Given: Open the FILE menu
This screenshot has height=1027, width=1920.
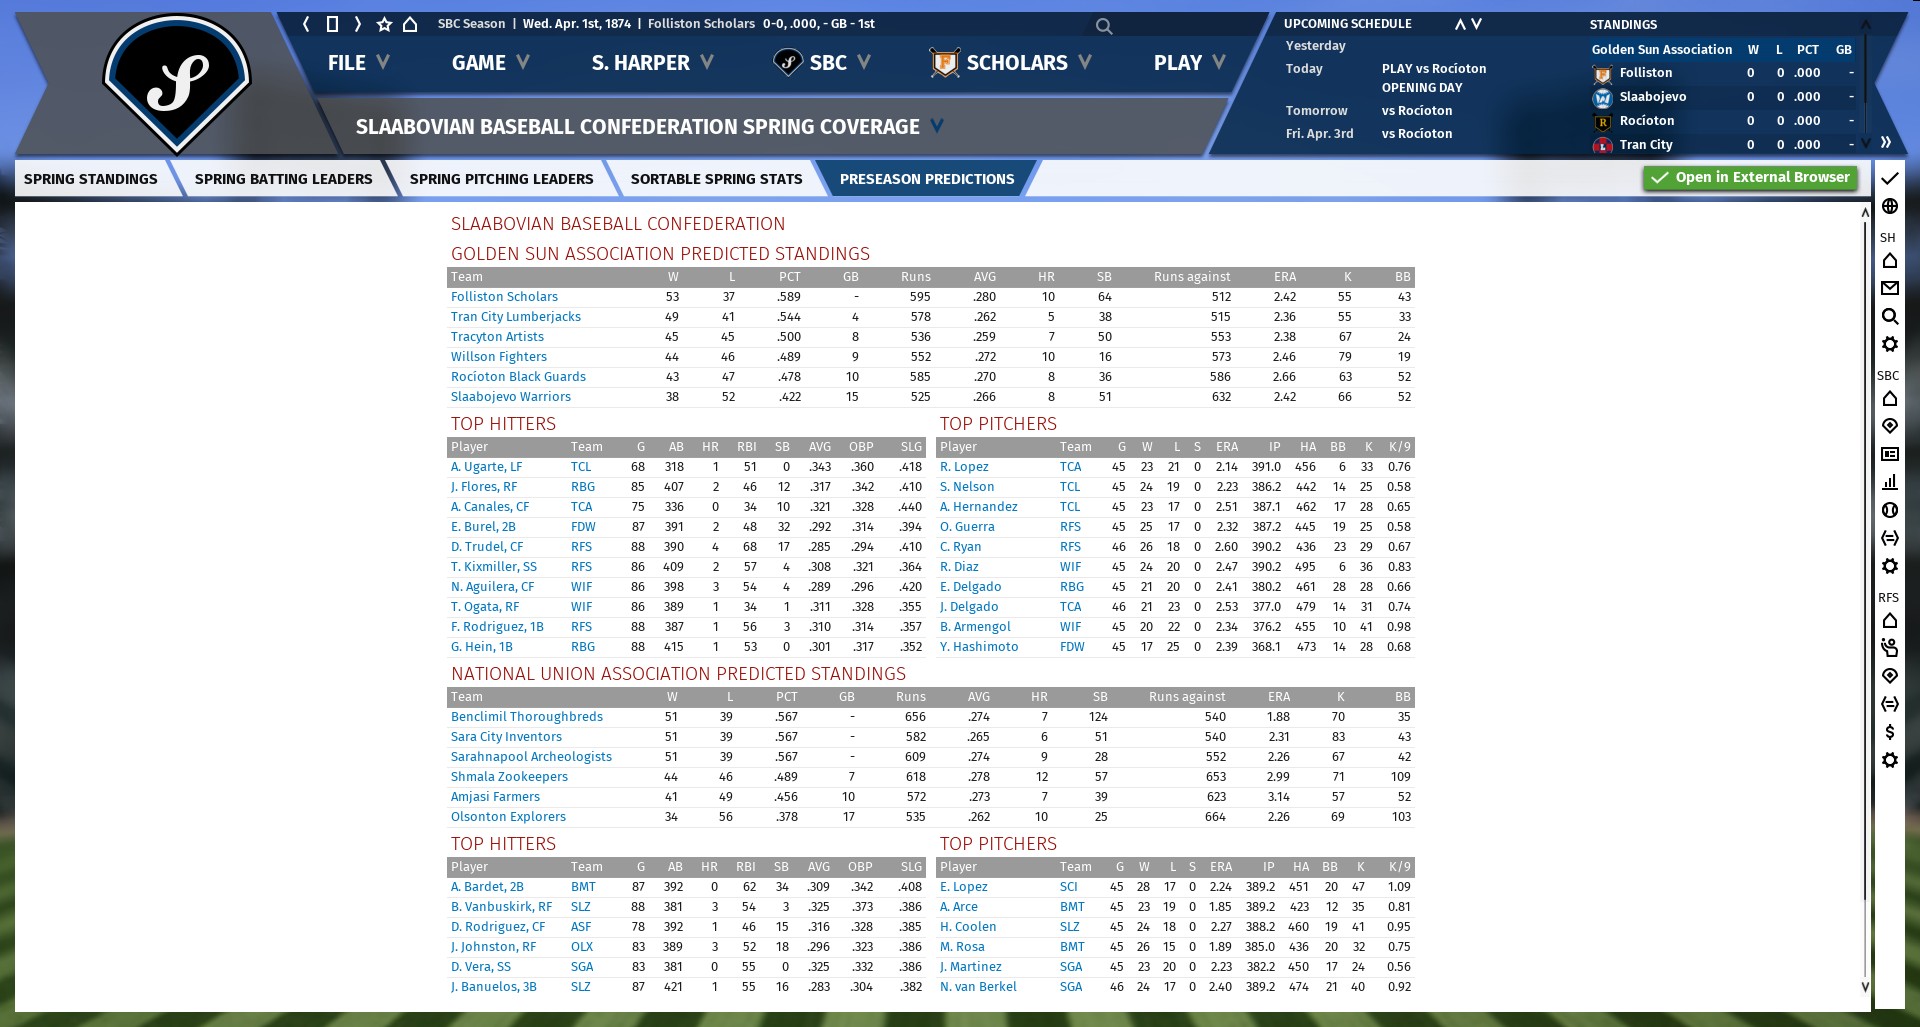Looking at the screenshot, I should [358, 63].
